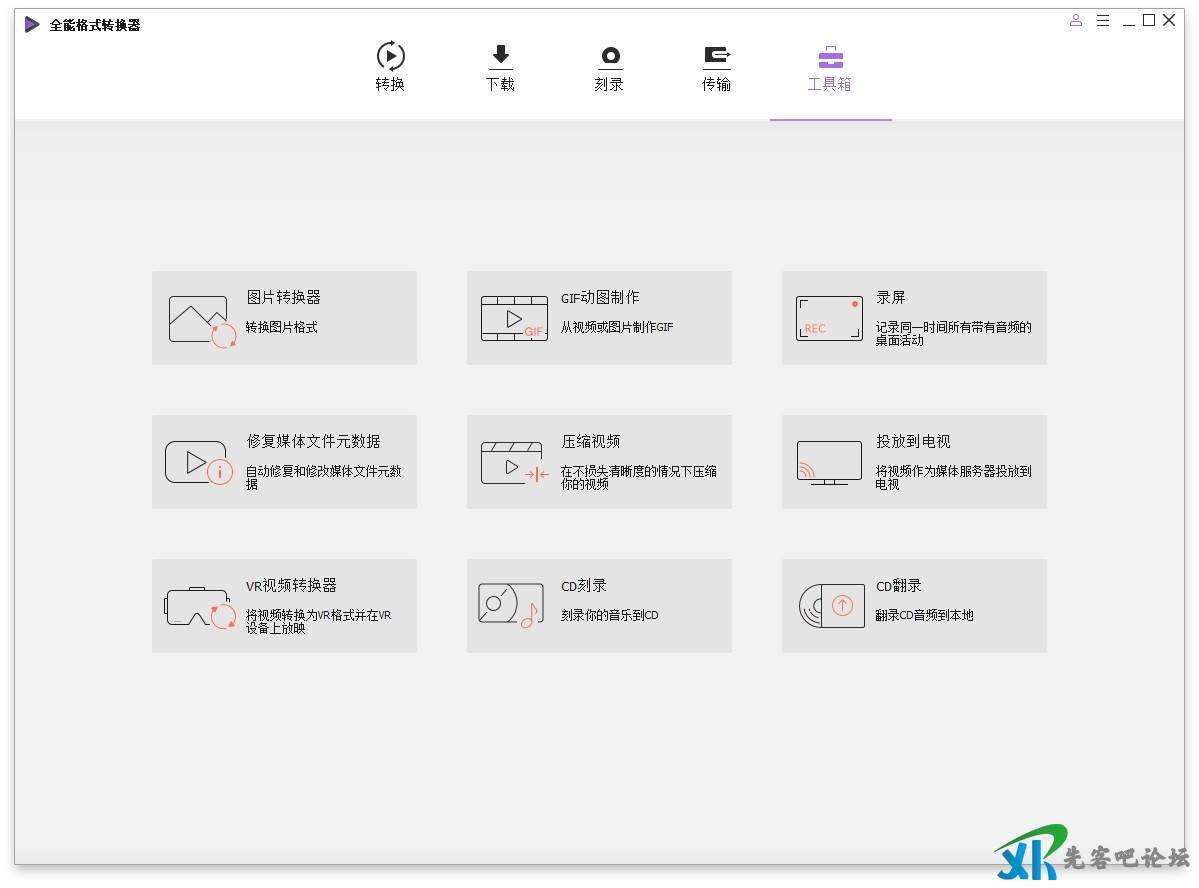Click the CD ripper disc icon
The image size is (1199, 888).
831,605
